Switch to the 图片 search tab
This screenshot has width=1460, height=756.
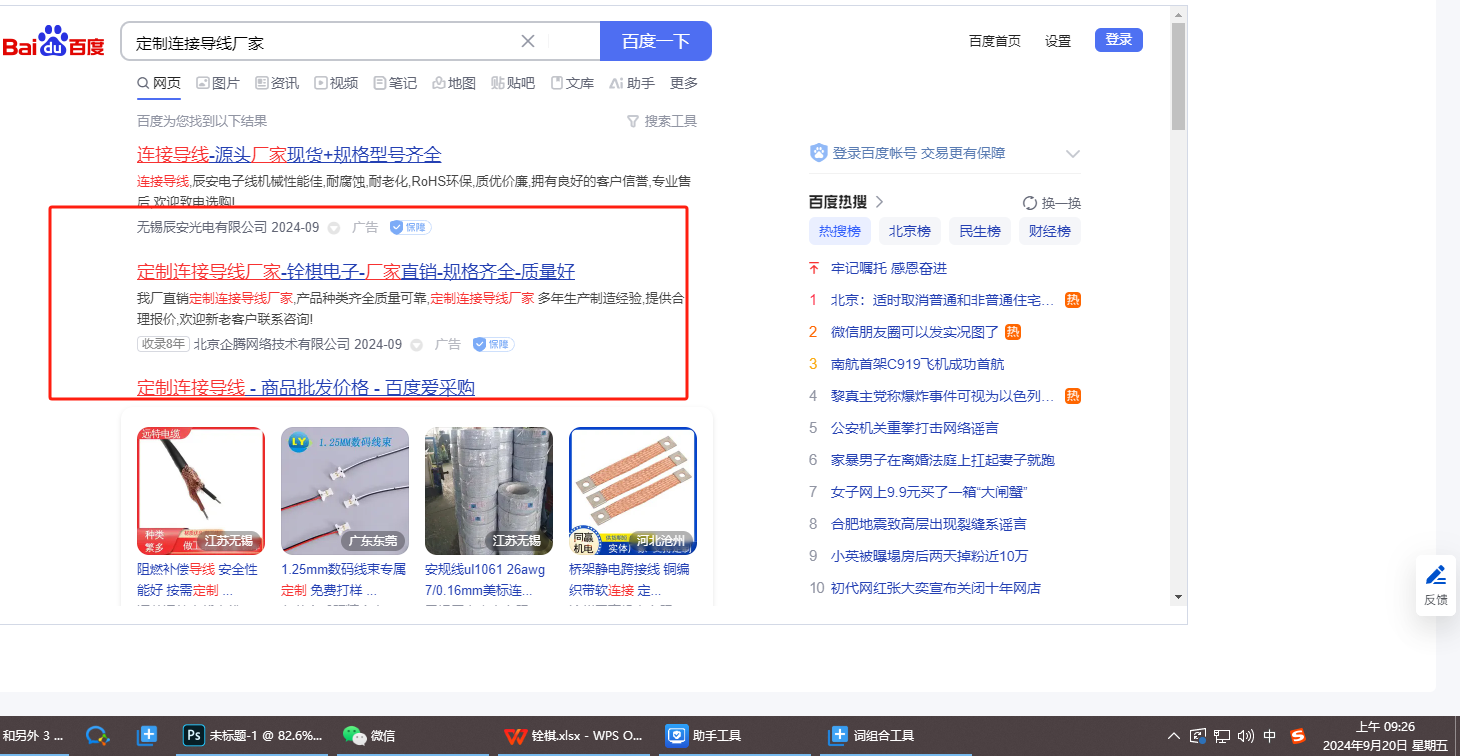(x=217, y=83)
